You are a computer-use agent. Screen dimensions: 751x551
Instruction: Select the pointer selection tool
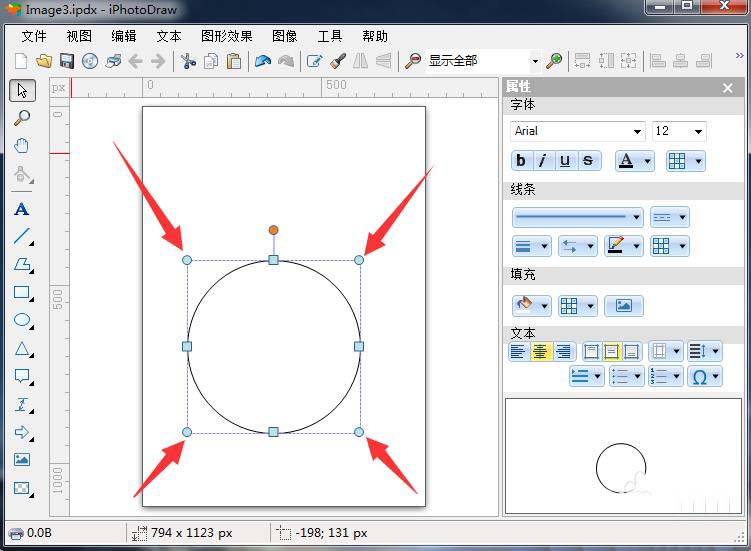tap(22, 90)
